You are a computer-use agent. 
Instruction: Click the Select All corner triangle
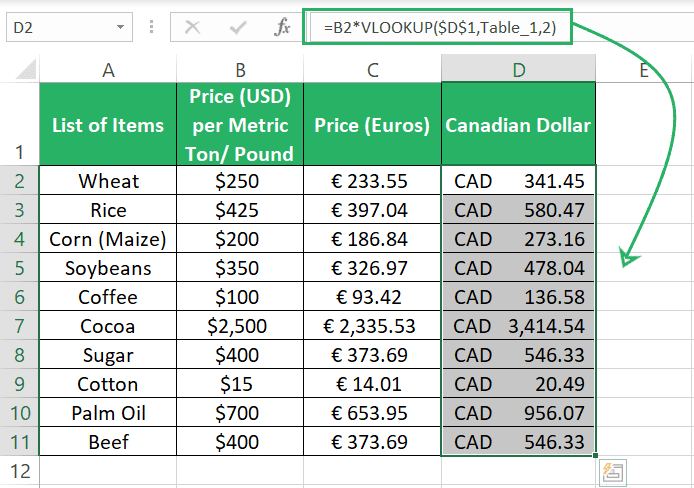(x=26, y=69)
